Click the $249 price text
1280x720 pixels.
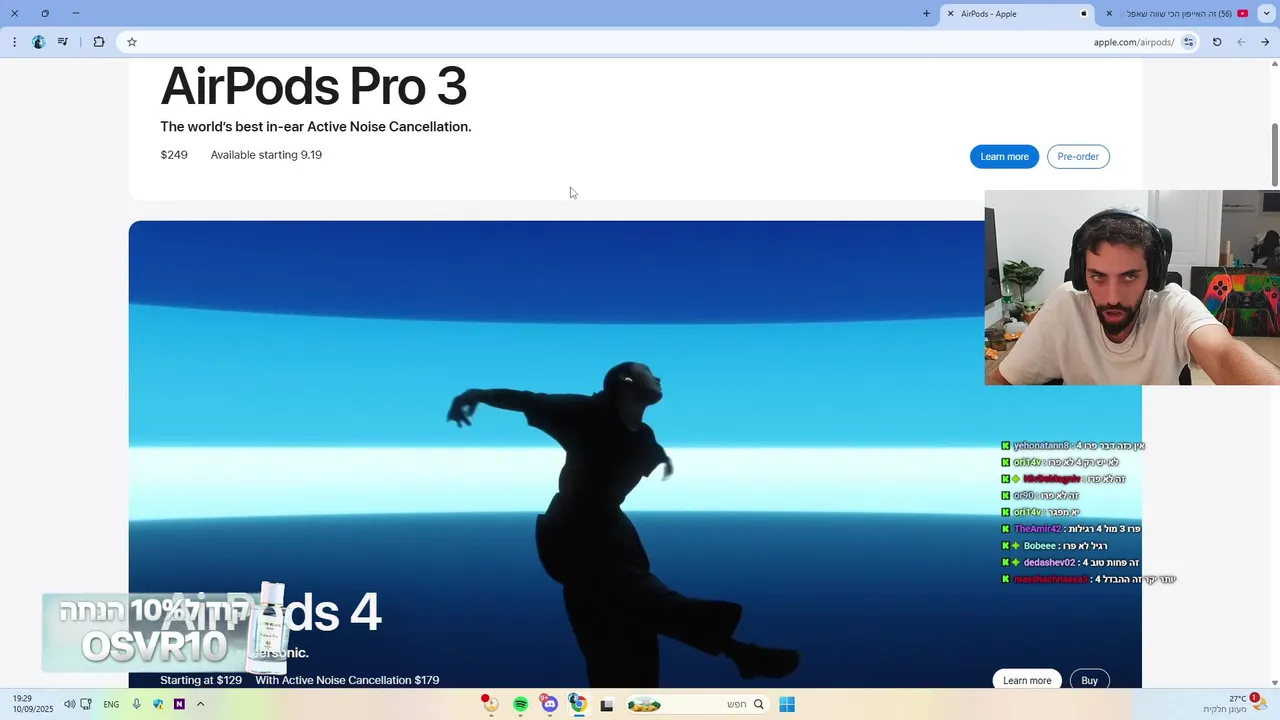tap(174, 155)
